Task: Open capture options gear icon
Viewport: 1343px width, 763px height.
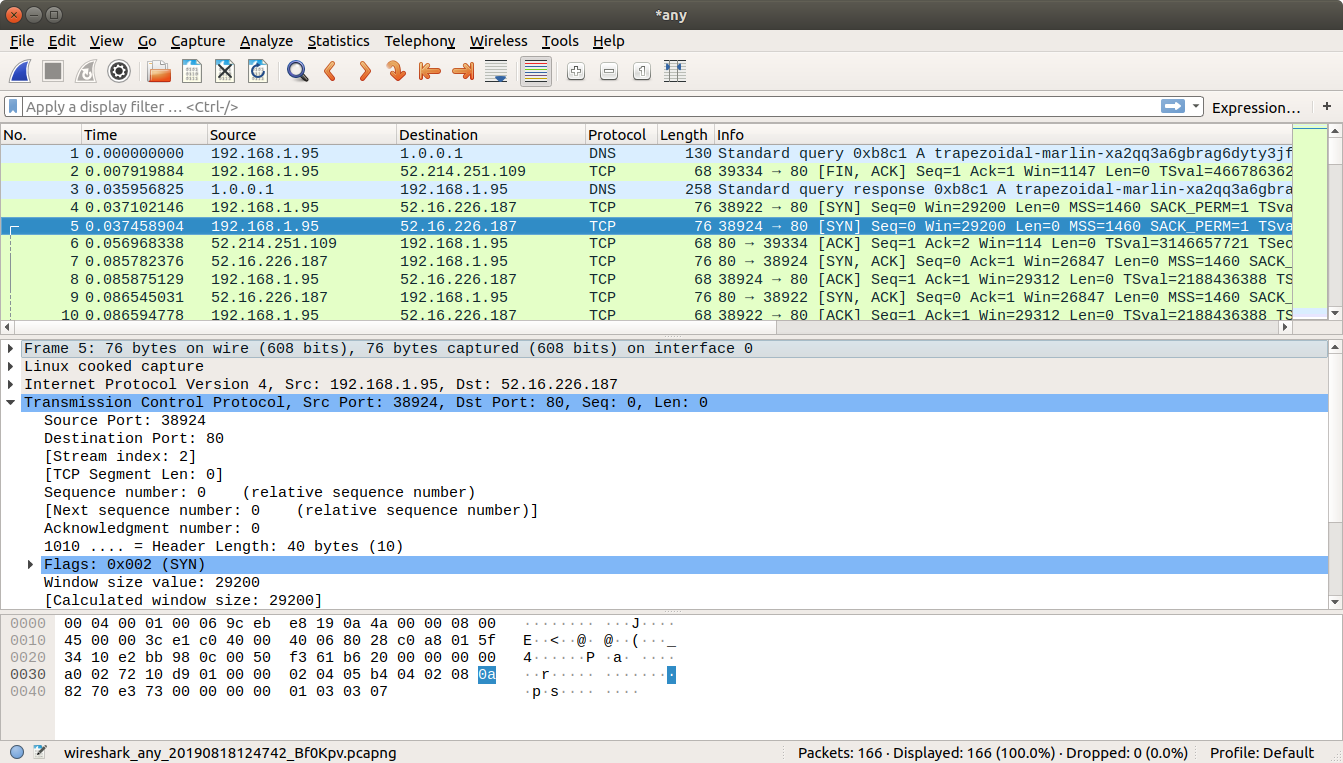Action: coord(119,71)
